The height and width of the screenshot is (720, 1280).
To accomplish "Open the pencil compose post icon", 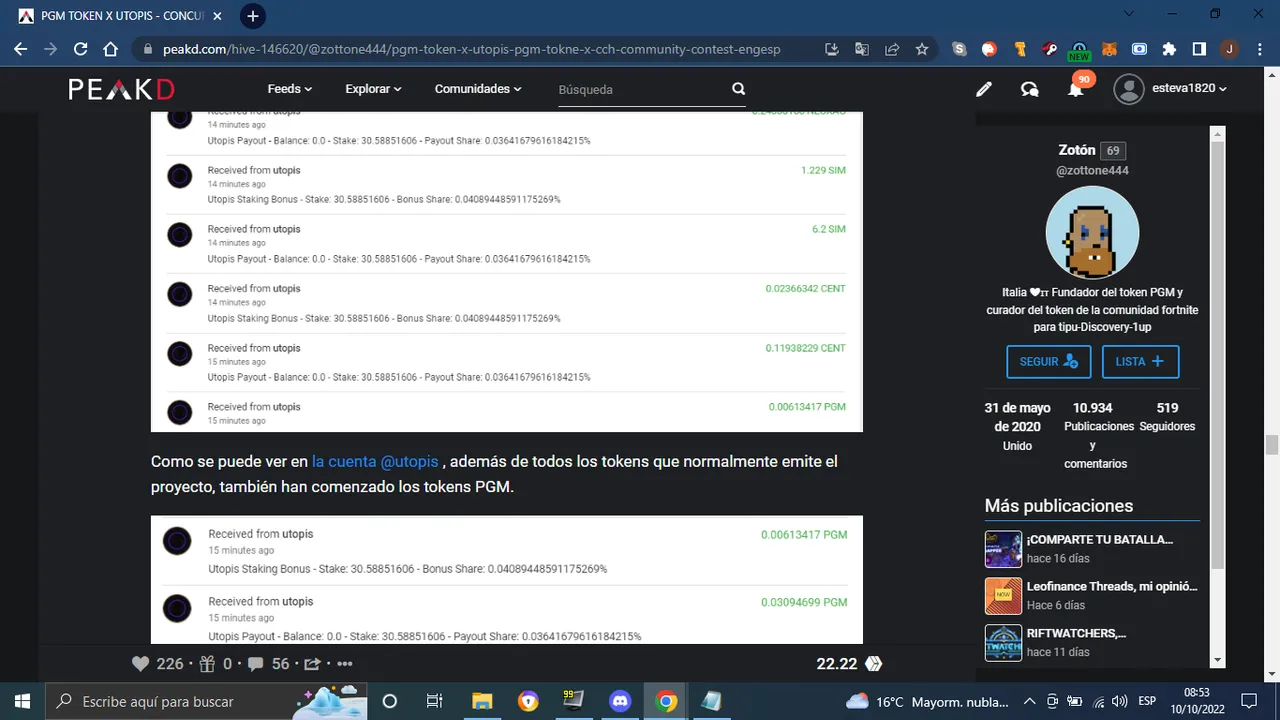I will [984, 89].
